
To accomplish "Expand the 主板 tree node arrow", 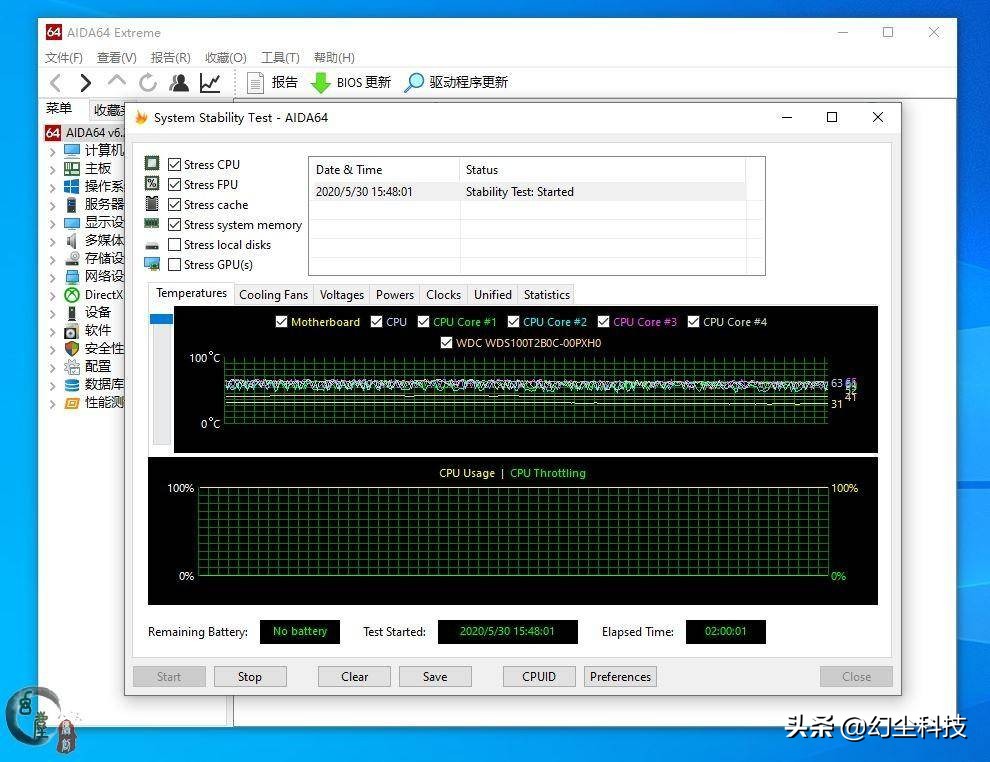I will pyautogui.click(x=53, y=169).
